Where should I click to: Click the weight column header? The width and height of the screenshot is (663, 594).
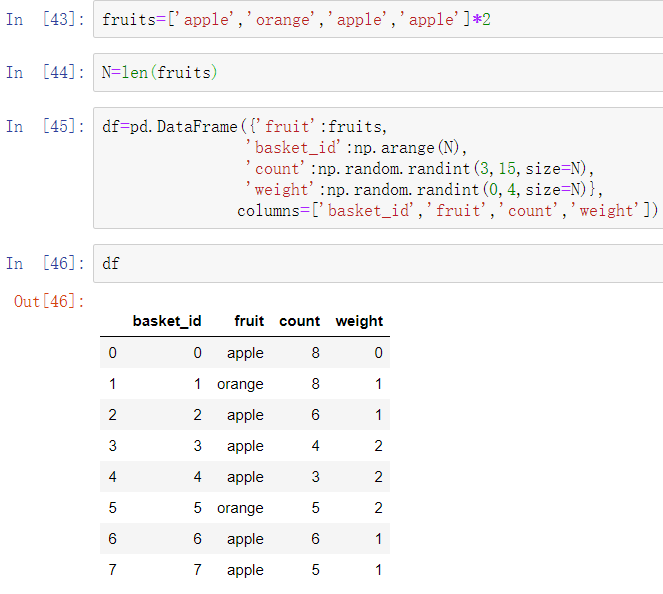(x=359, y=321)
